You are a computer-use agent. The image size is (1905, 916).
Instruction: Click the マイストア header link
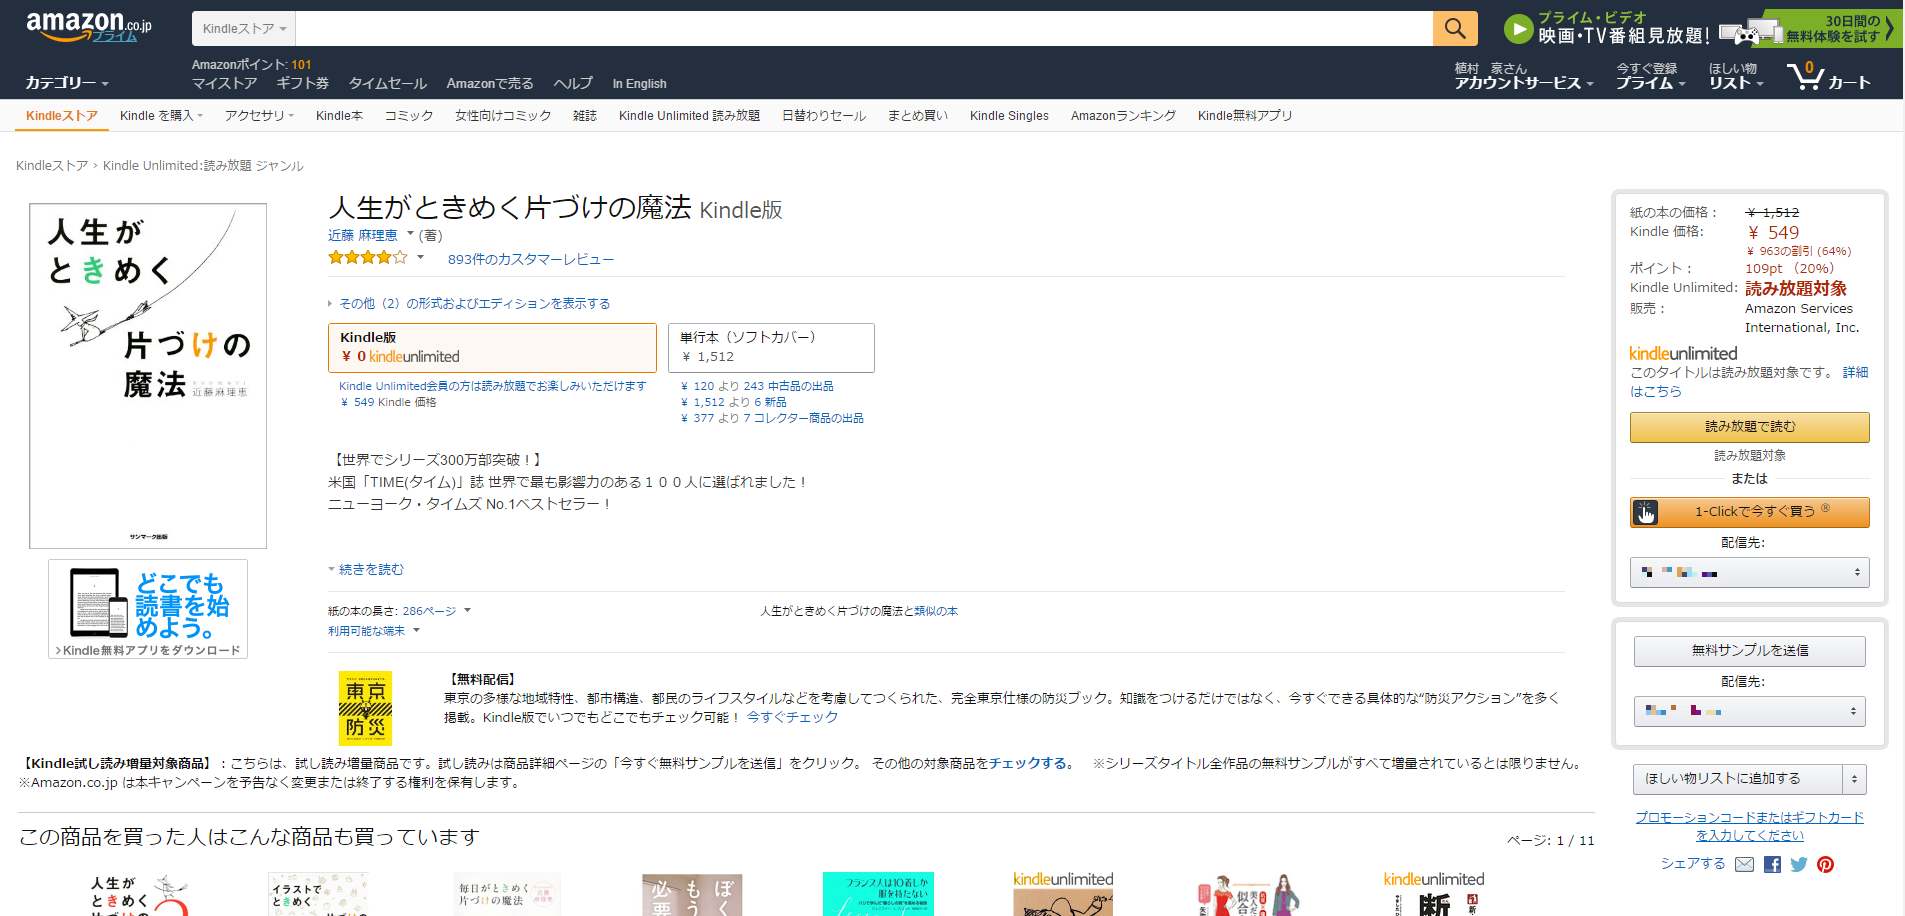(x=225, y=84)
